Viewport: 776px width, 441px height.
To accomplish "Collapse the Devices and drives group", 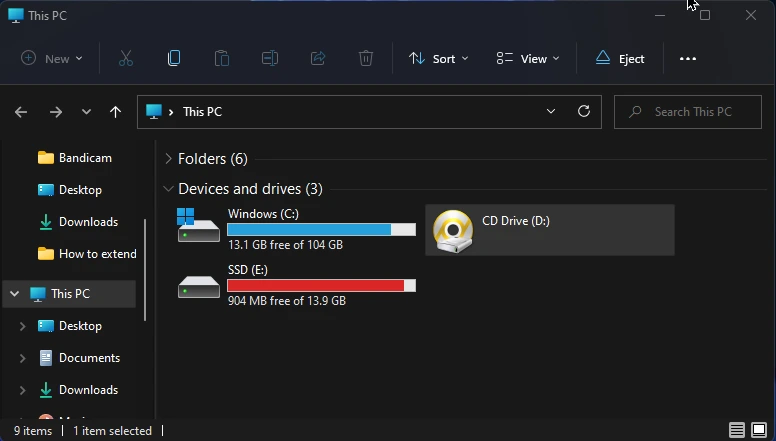I will click(168, 189).
